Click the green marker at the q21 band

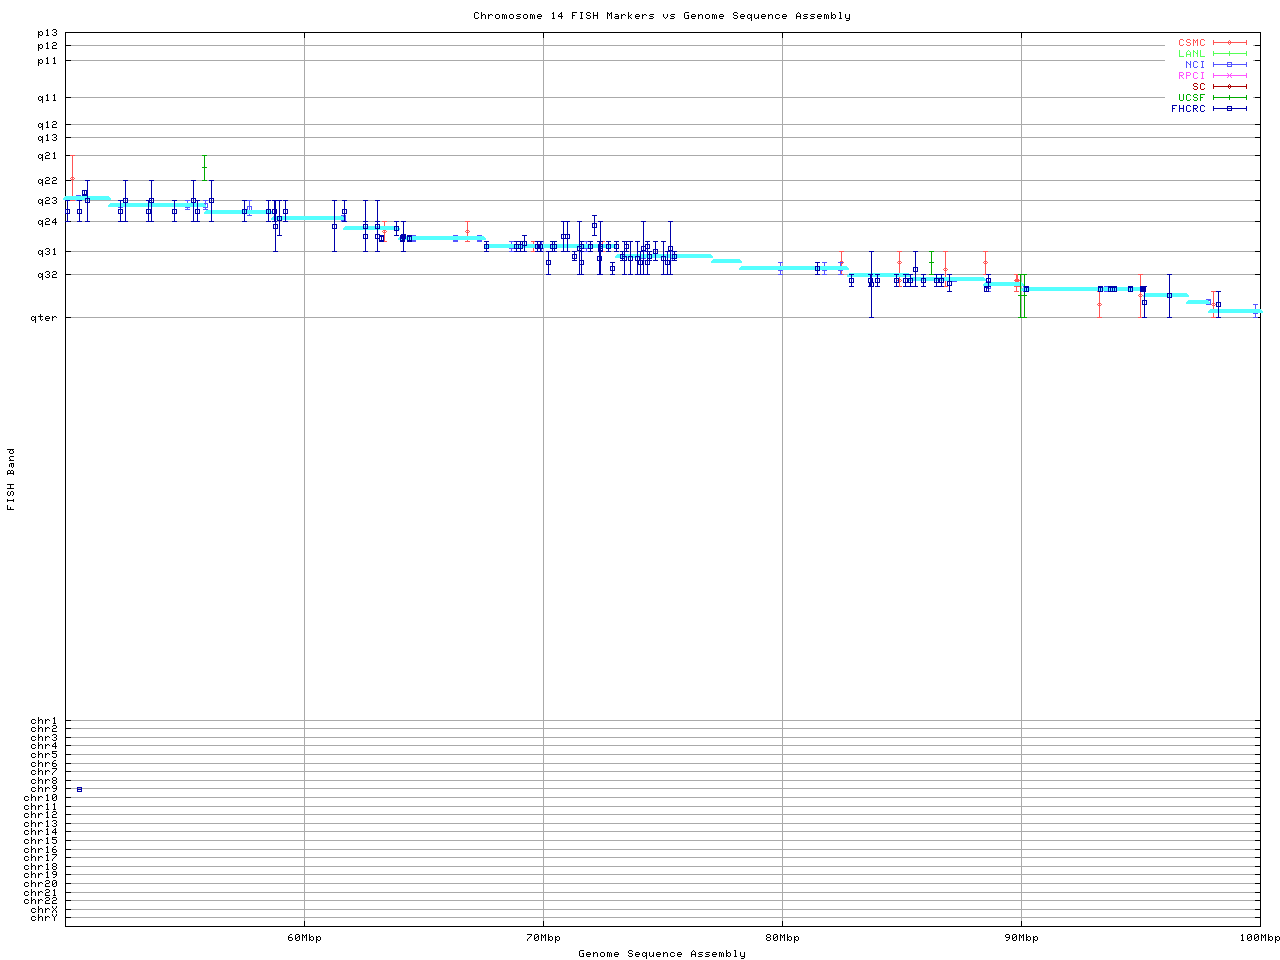(x=204, y=168)
